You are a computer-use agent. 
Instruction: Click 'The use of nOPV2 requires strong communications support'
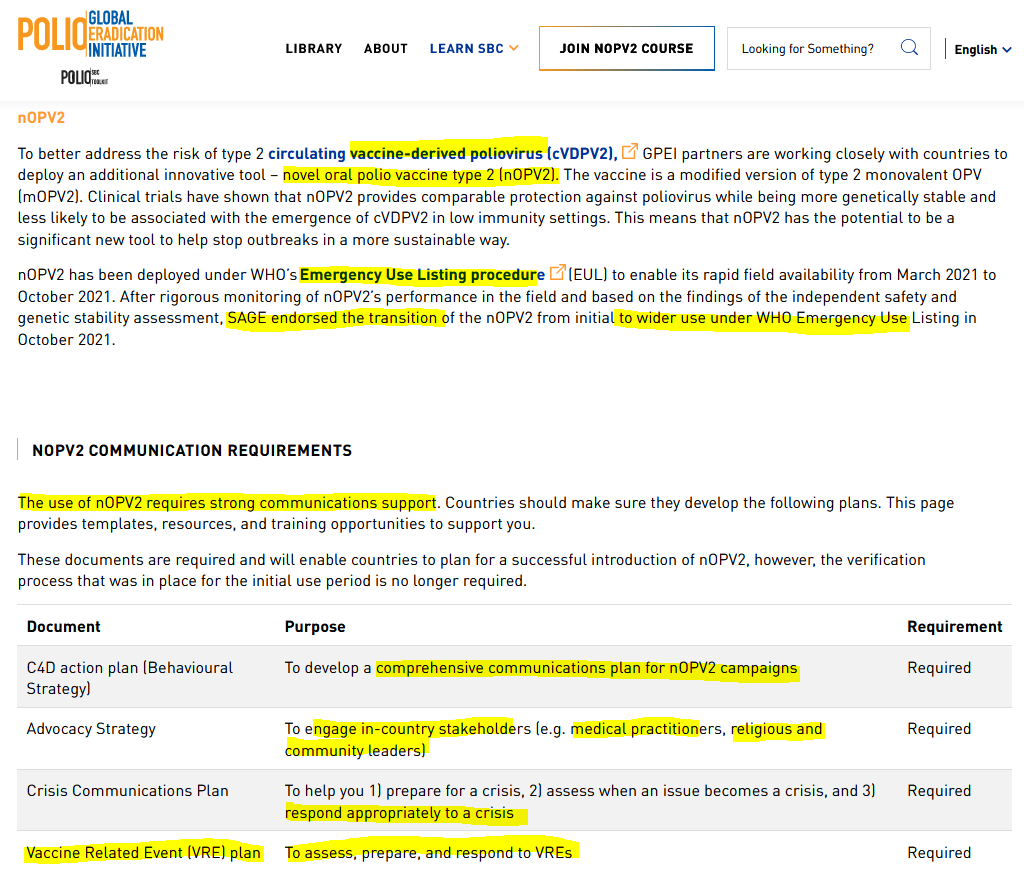(x=227, y=503)
